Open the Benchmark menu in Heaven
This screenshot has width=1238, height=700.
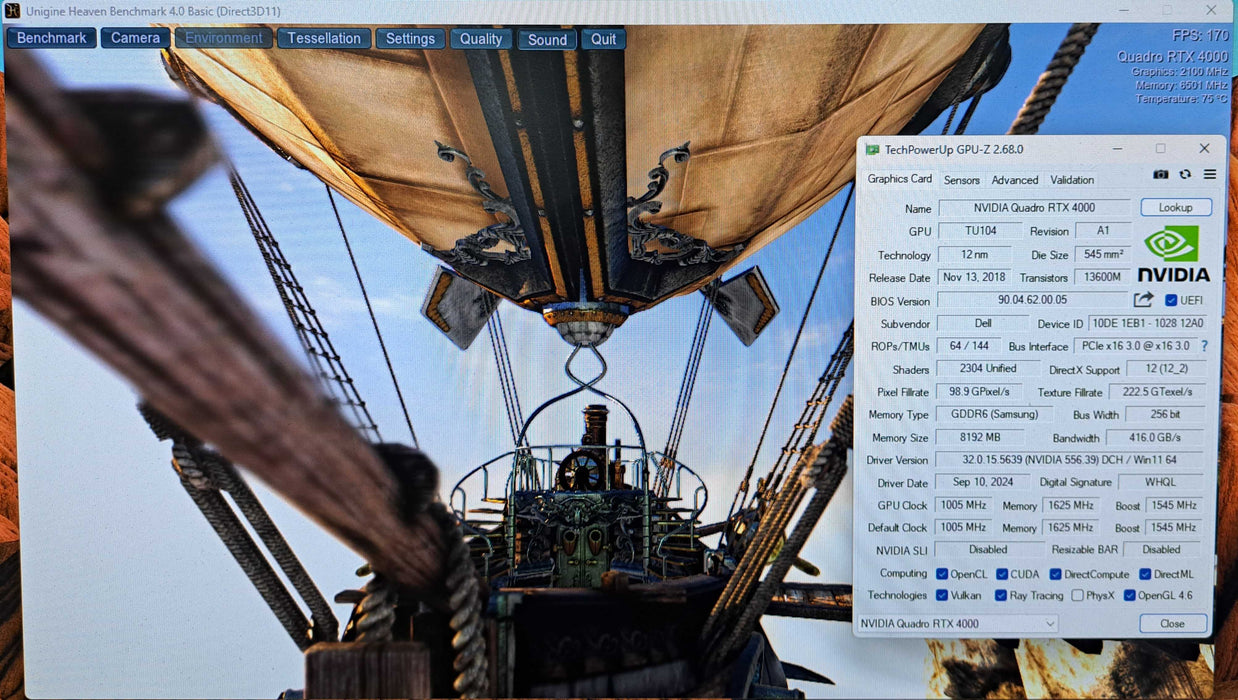[x=52, y=38]
